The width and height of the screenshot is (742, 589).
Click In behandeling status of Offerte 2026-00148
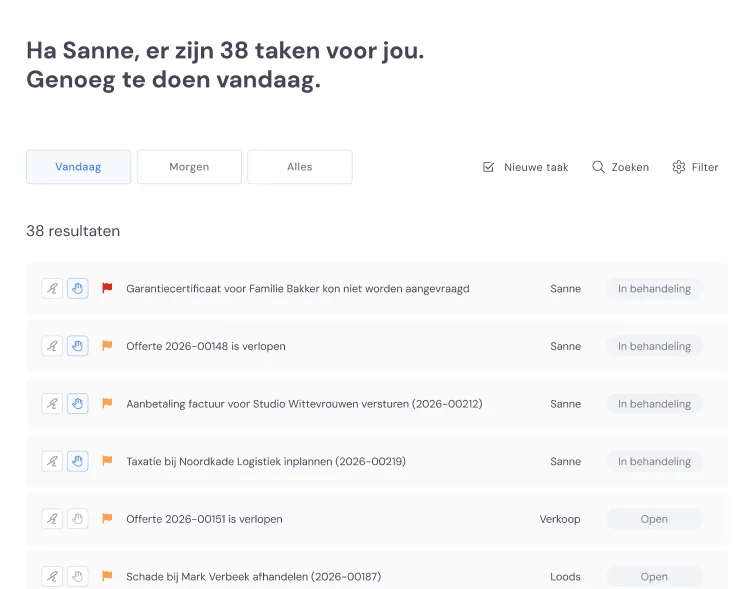(654, 346)
